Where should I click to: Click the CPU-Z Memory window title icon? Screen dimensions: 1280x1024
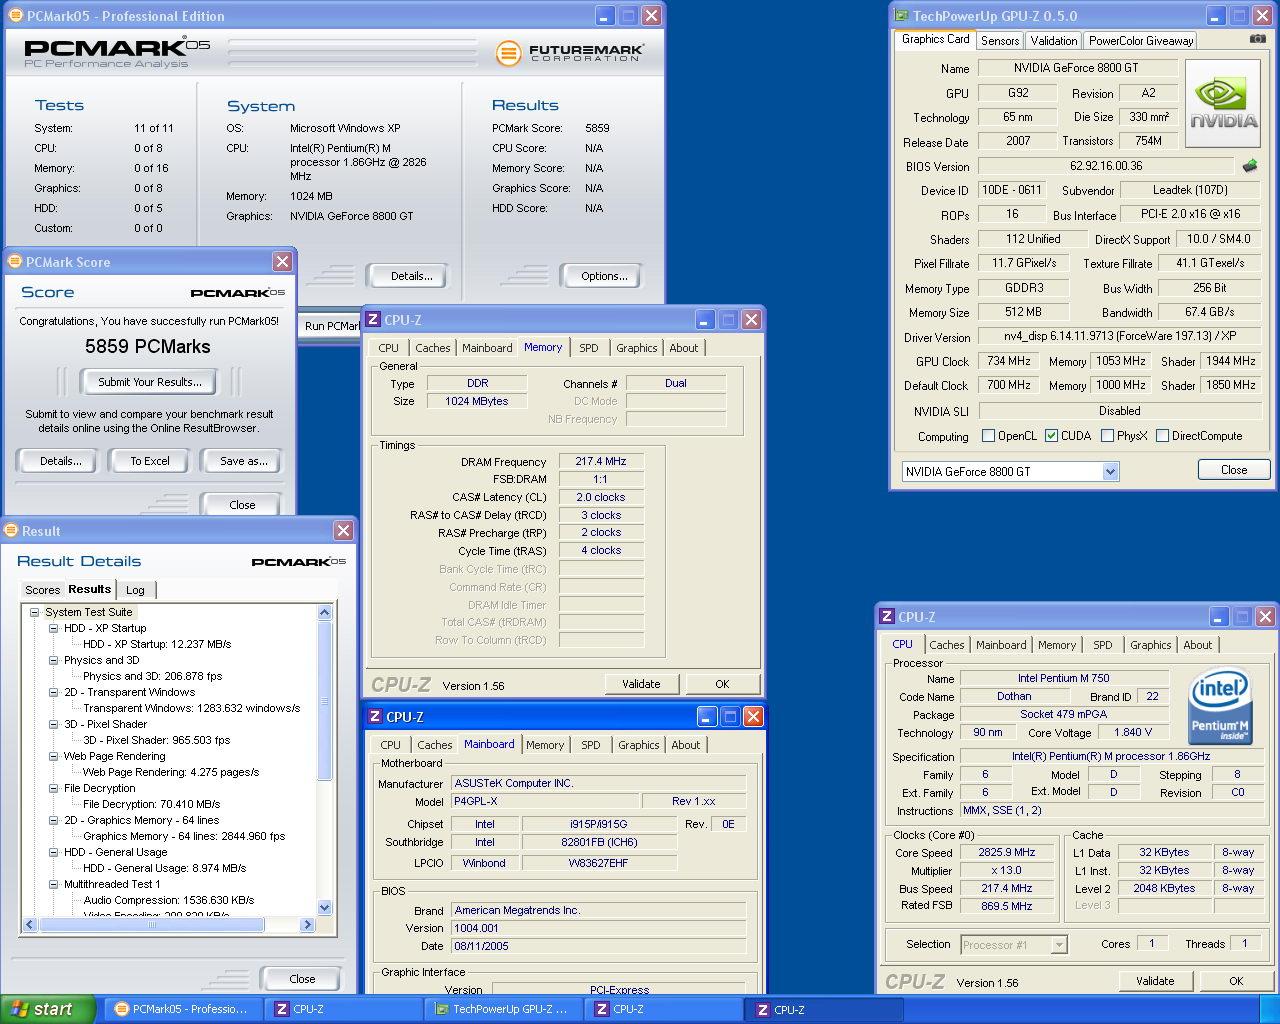pyautogui.click(x=373, y=320)
